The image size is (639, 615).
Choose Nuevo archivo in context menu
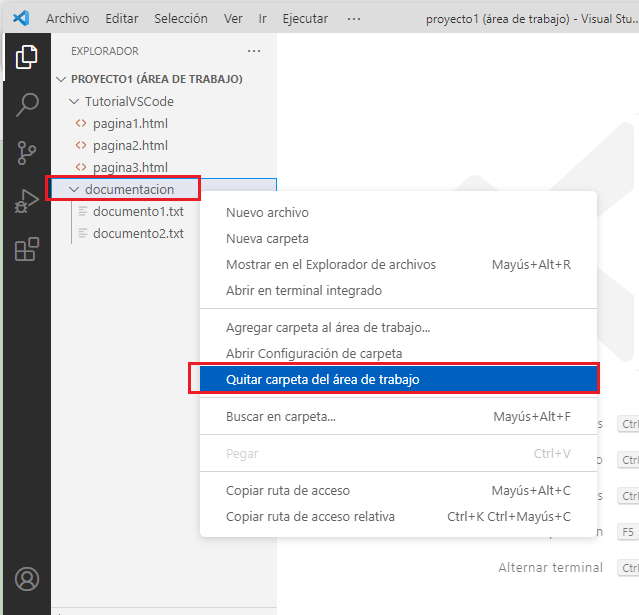tap(399, 212)
